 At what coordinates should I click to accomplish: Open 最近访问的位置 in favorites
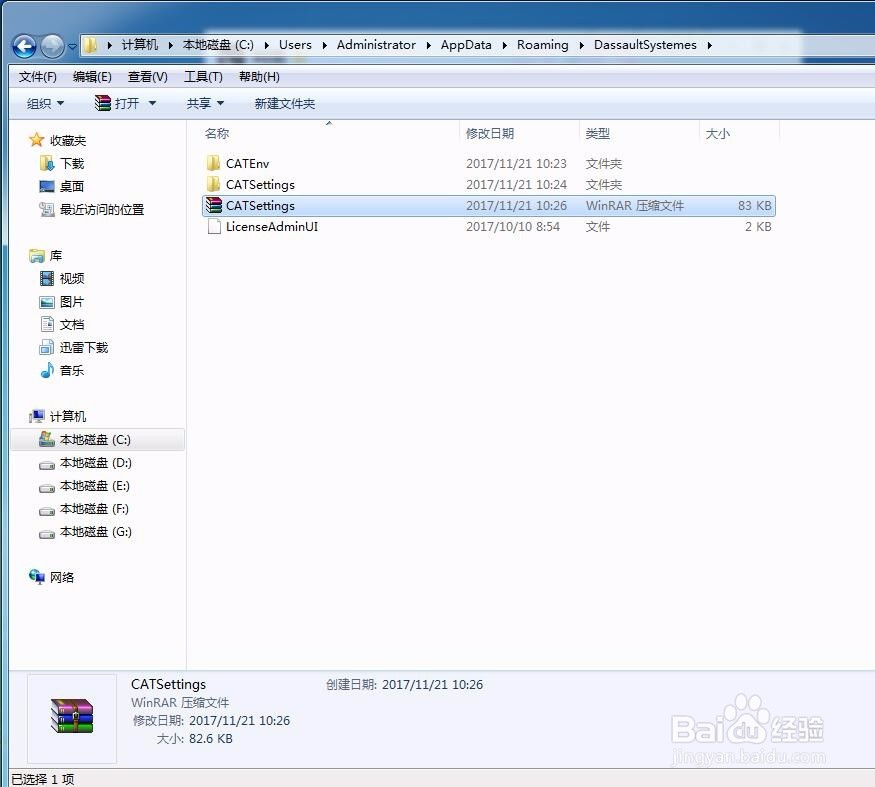[x=102, y=209]
